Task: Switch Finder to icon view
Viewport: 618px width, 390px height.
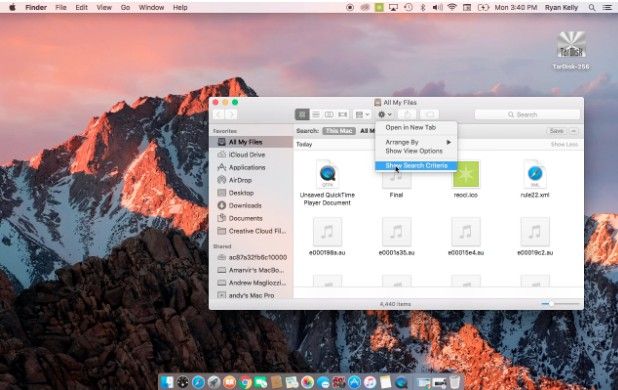Action: click(x=302, y=115)
